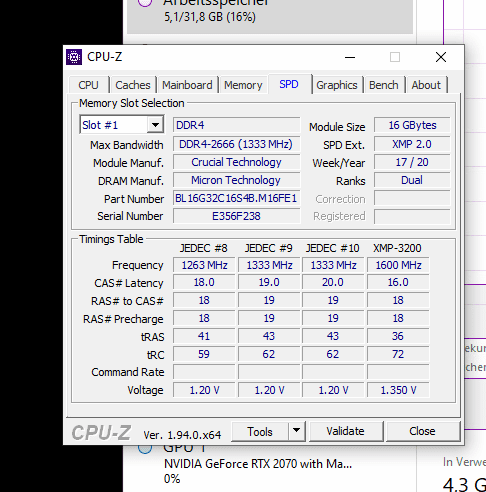Click JEDEC #10 frequency 1333 MHz
The image size is (486, 492).
tap(333, 265)
